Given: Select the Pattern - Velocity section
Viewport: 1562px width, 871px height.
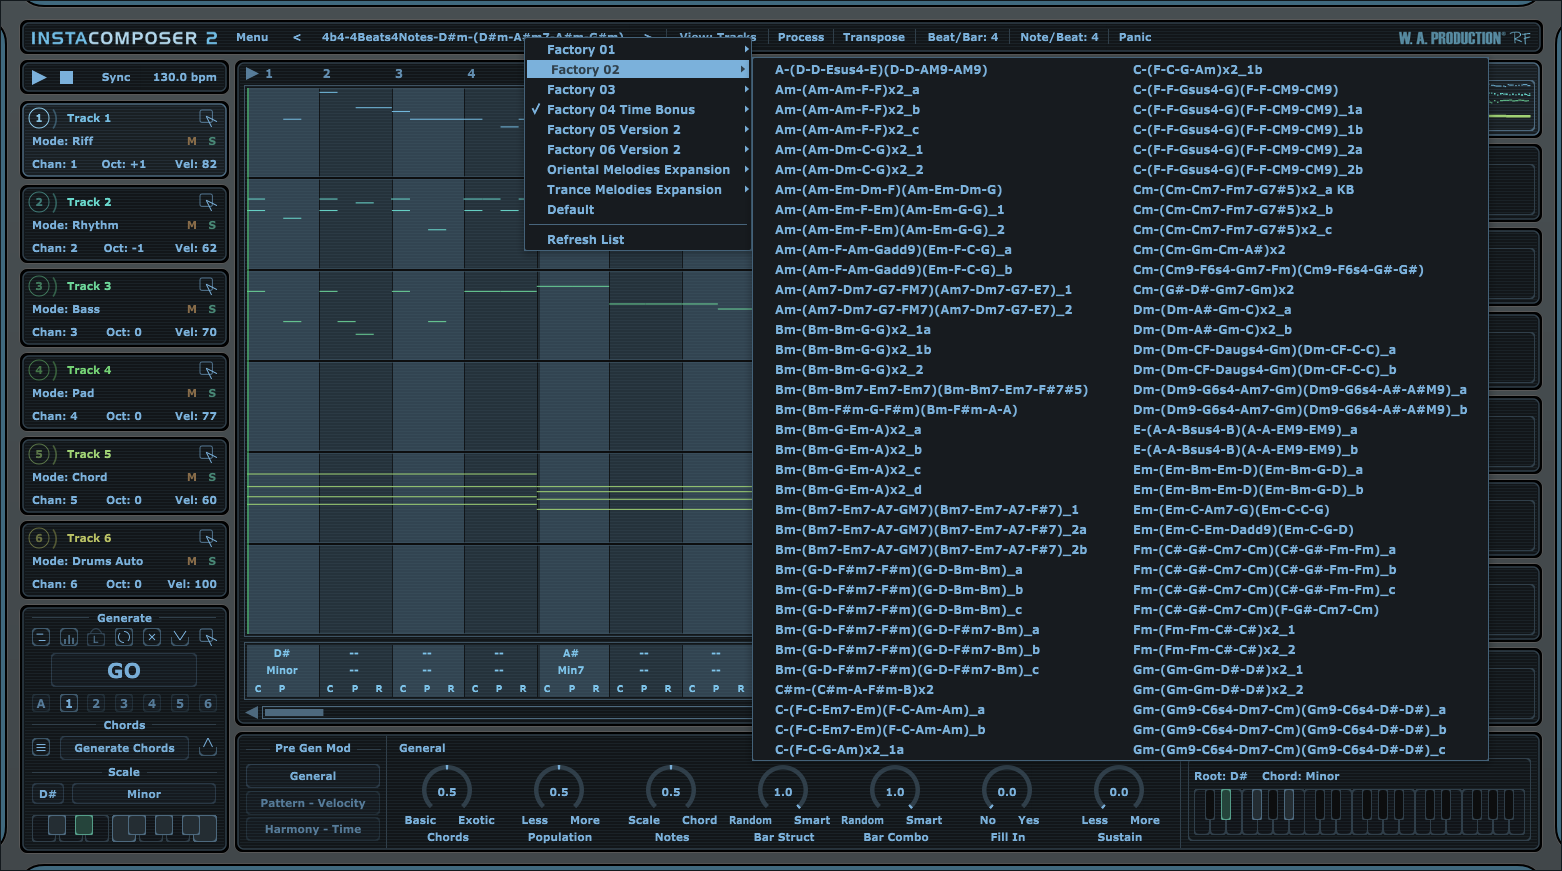Looking at the screenshot, I should 313,803.
